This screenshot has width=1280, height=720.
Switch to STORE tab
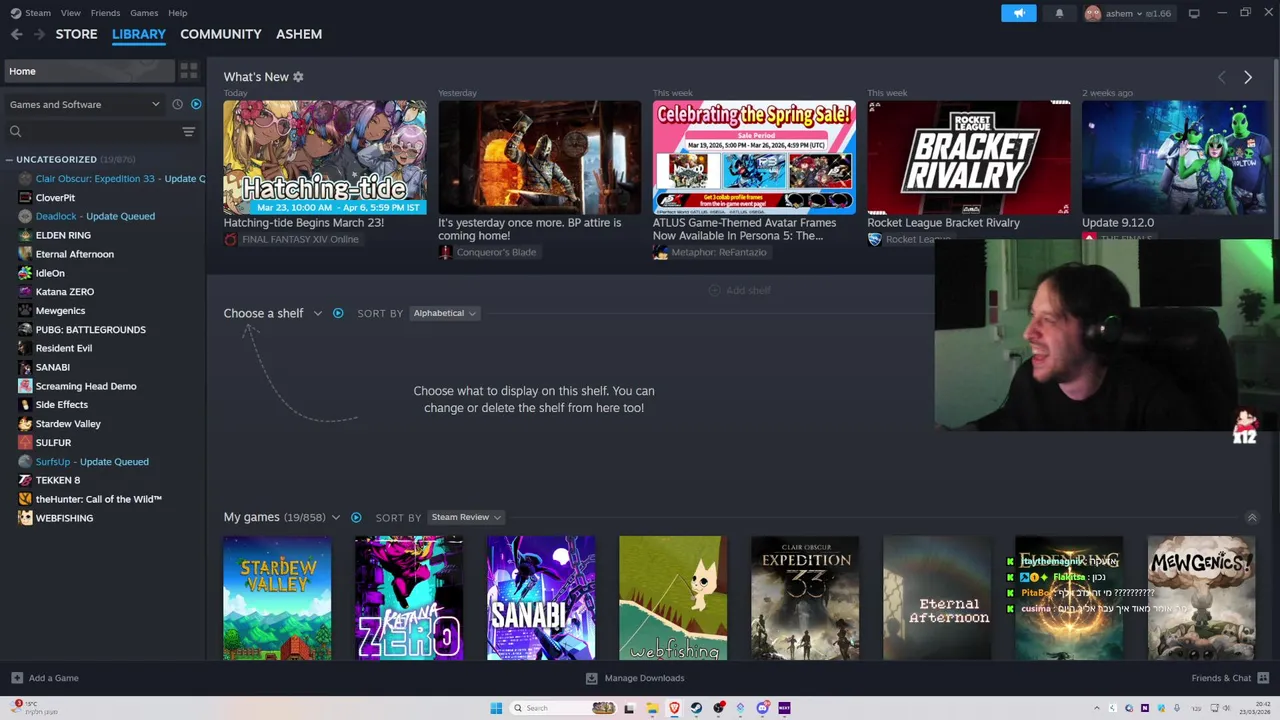pyautogui.click(x=76, y=34)
